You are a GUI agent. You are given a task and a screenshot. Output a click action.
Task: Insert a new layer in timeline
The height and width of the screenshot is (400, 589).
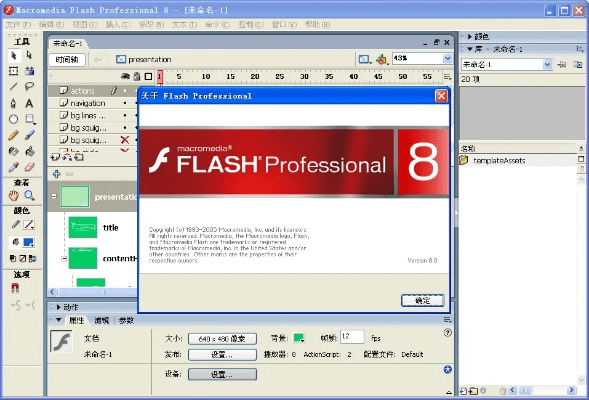[x=55, y=157]
